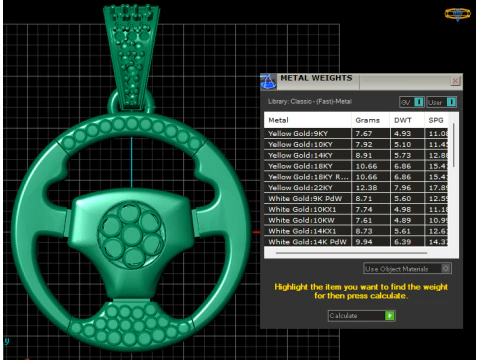The width and height of the screenshot is (480, 360).
Task: Select the White Gold:10KX1 row
Action: tap(356, 209)
